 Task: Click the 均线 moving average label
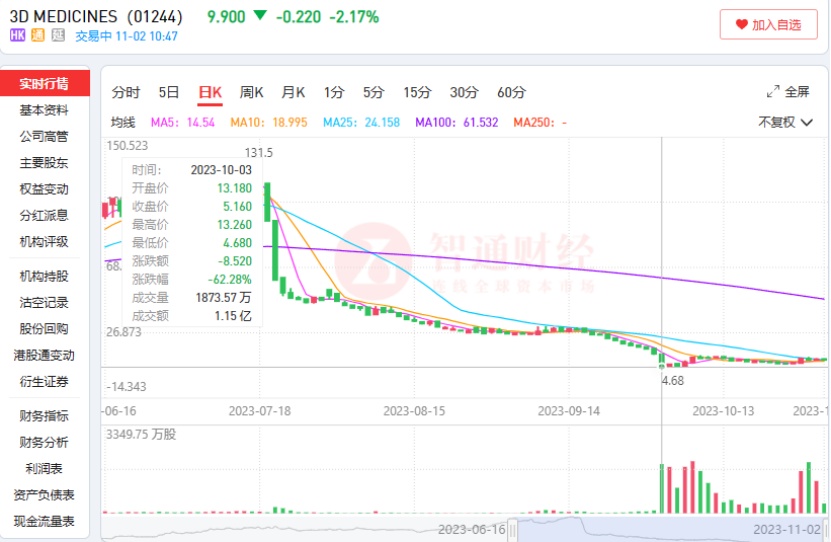(123, 122)
